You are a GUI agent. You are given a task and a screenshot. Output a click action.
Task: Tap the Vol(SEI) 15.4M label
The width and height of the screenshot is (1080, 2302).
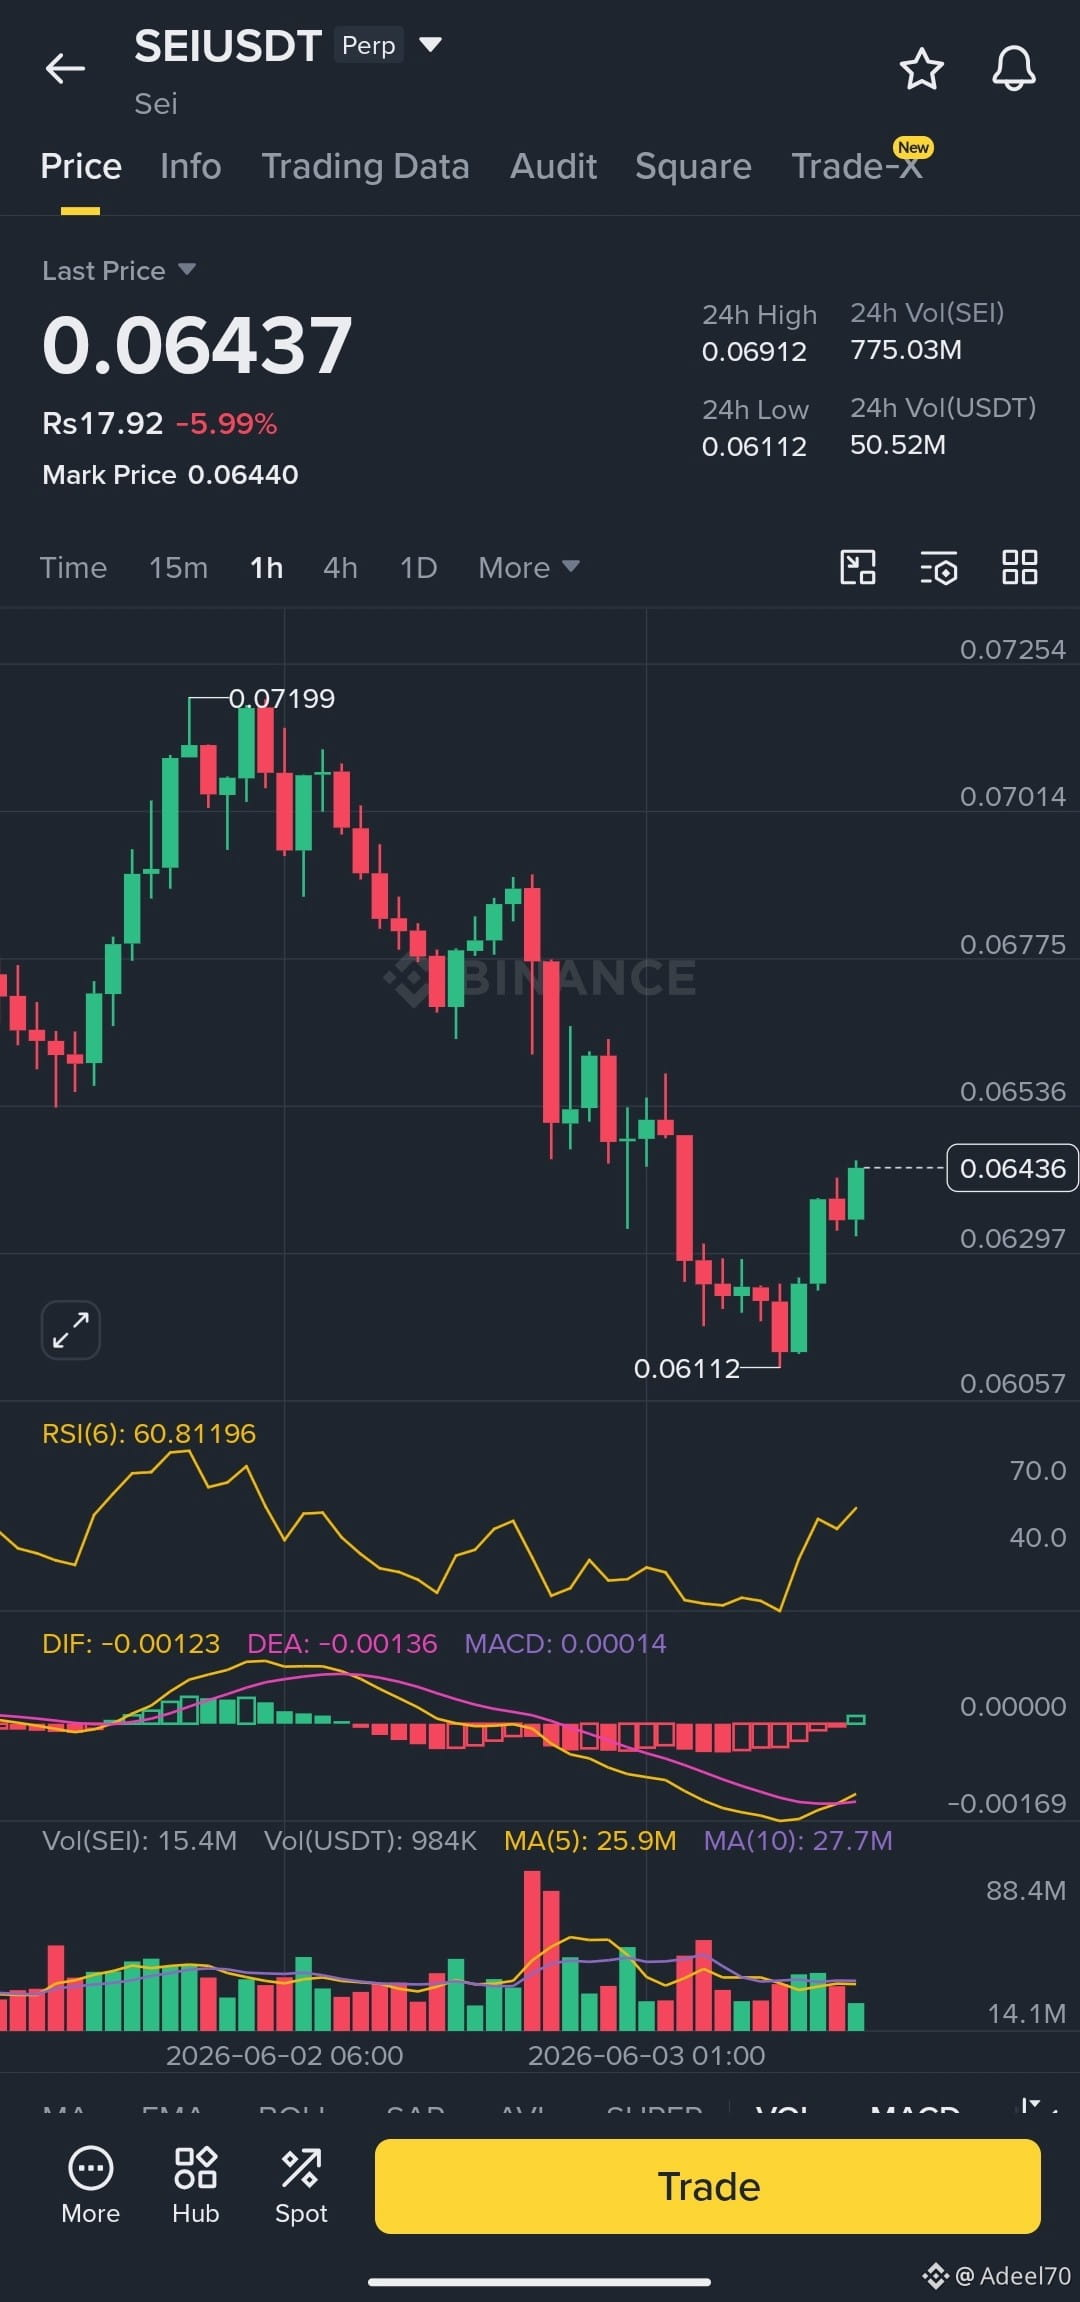[140, 1841]
